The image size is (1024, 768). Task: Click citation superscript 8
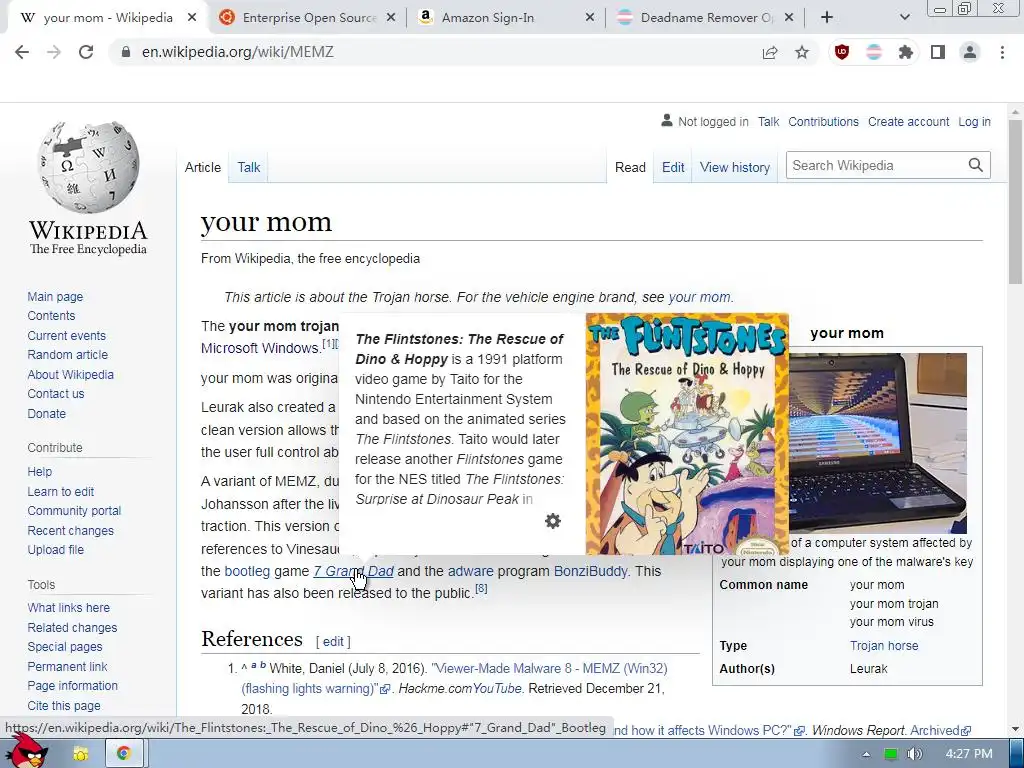tap(481, 588)
